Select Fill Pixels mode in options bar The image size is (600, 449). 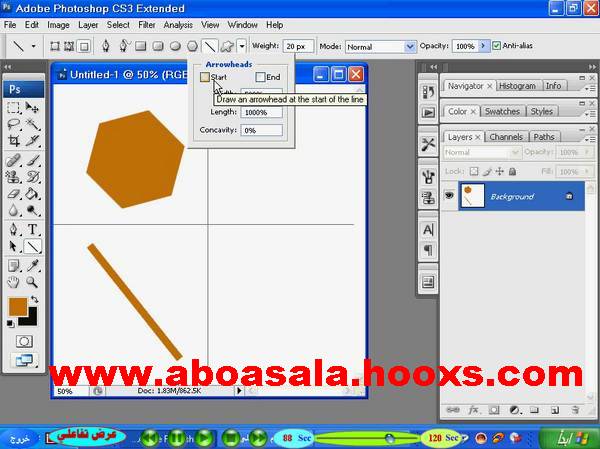[x=84, y=46]
